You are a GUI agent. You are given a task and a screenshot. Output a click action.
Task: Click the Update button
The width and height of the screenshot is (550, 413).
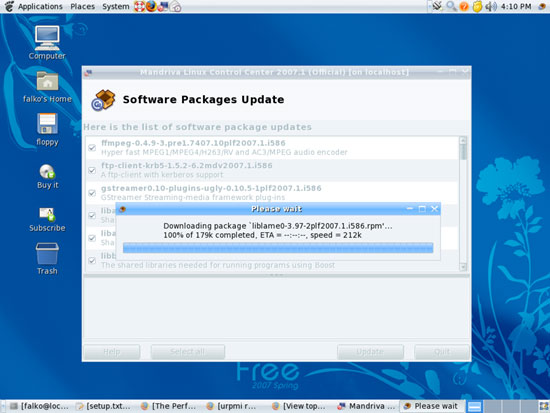pos(370,352)
